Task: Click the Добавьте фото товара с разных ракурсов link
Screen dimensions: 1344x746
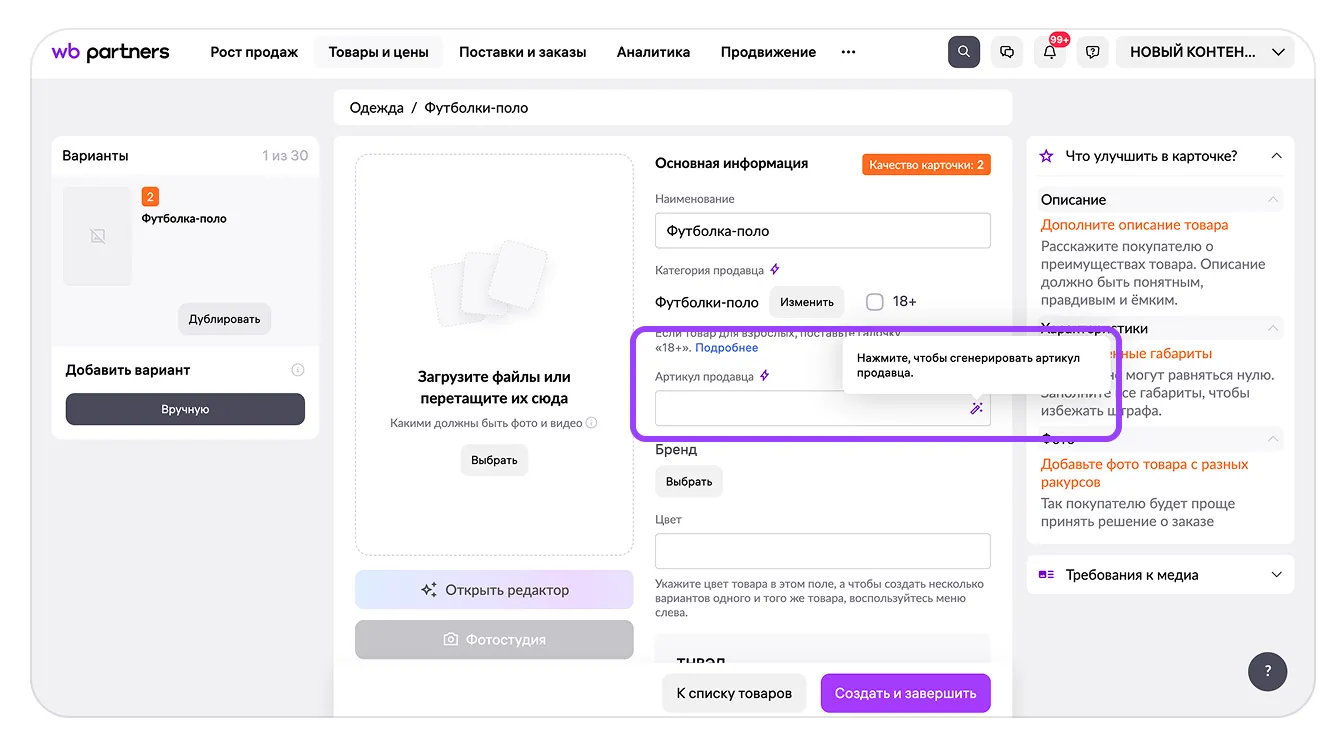Action: [x=1145, y=473]
